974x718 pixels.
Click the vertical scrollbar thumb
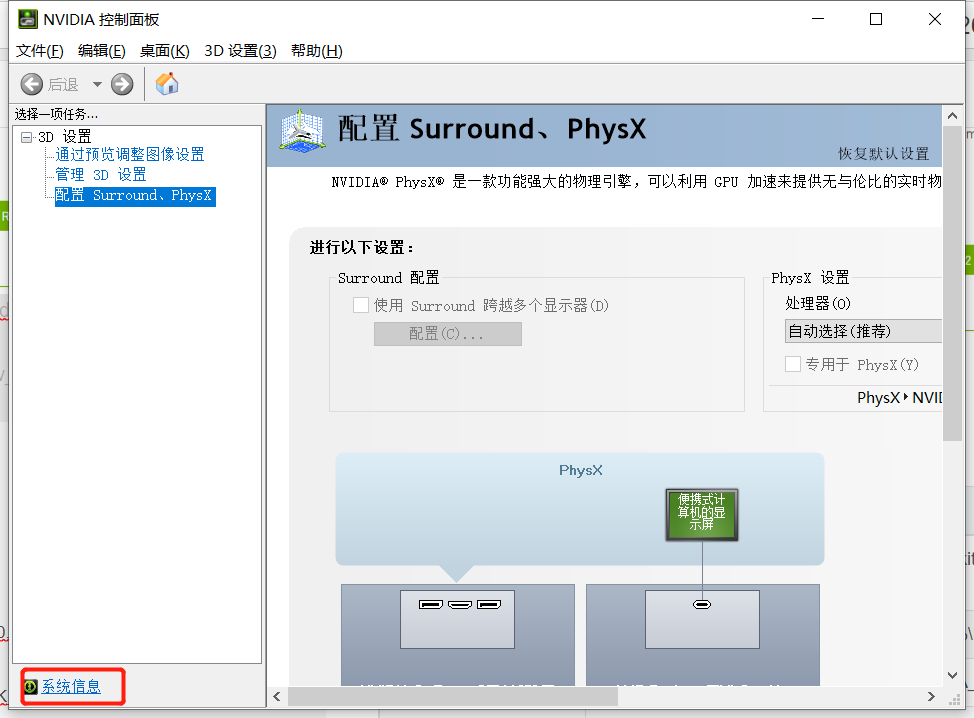point(952,283)
